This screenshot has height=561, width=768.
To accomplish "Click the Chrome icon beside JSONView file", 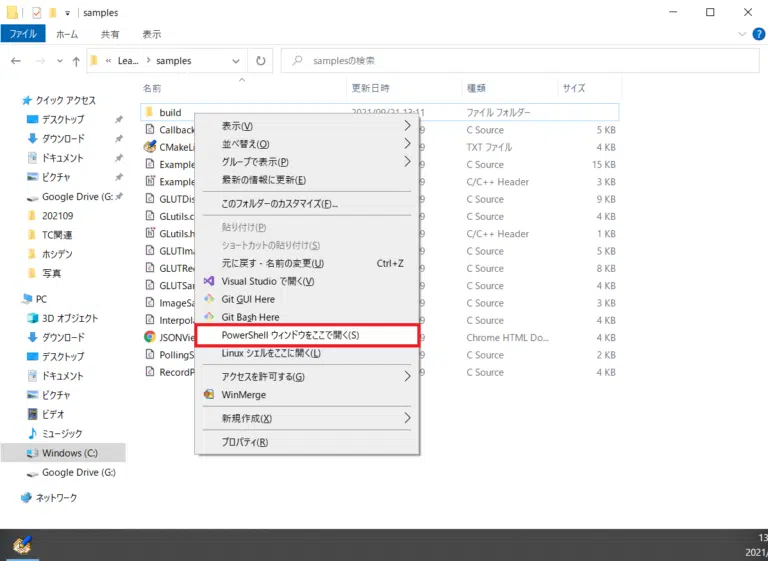I will [149, 337].
